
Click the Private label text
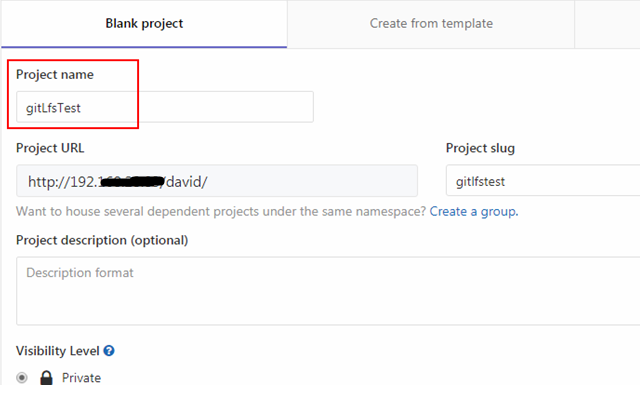[x=81, y=378]
